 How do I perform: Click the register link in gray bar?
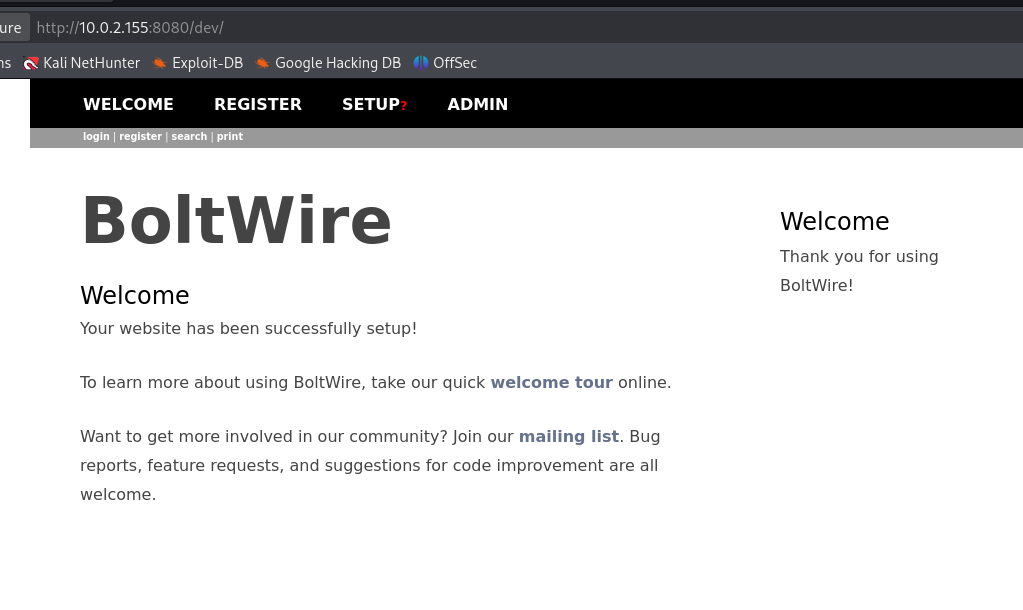pos(140,136)
